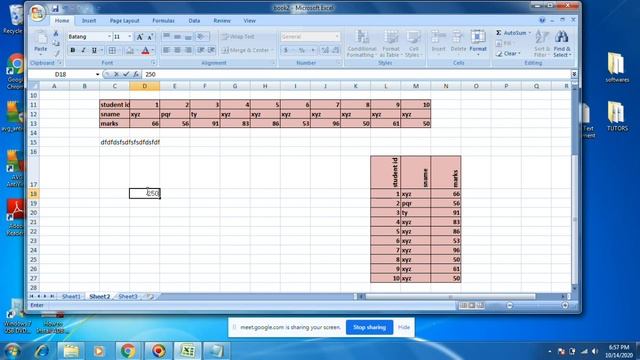This screenshot has width=640, height=360.
Task: Center cell text horizontally
Action: [177, 50]
